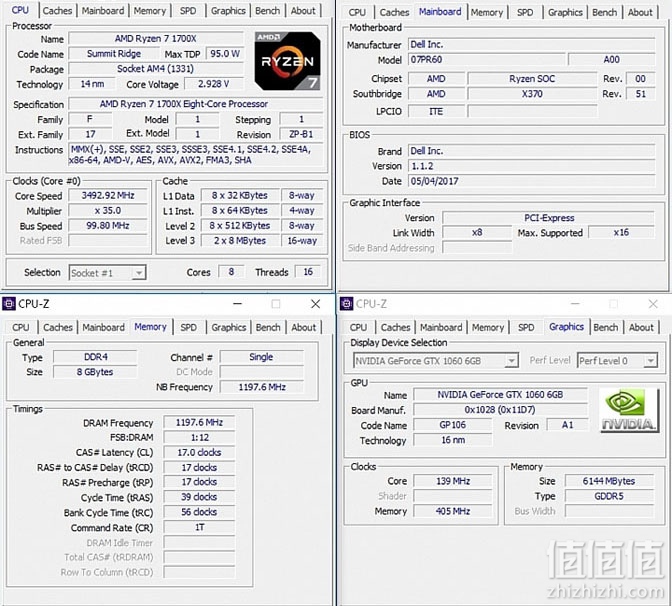Open Bench tab in the CPU window

267,10
